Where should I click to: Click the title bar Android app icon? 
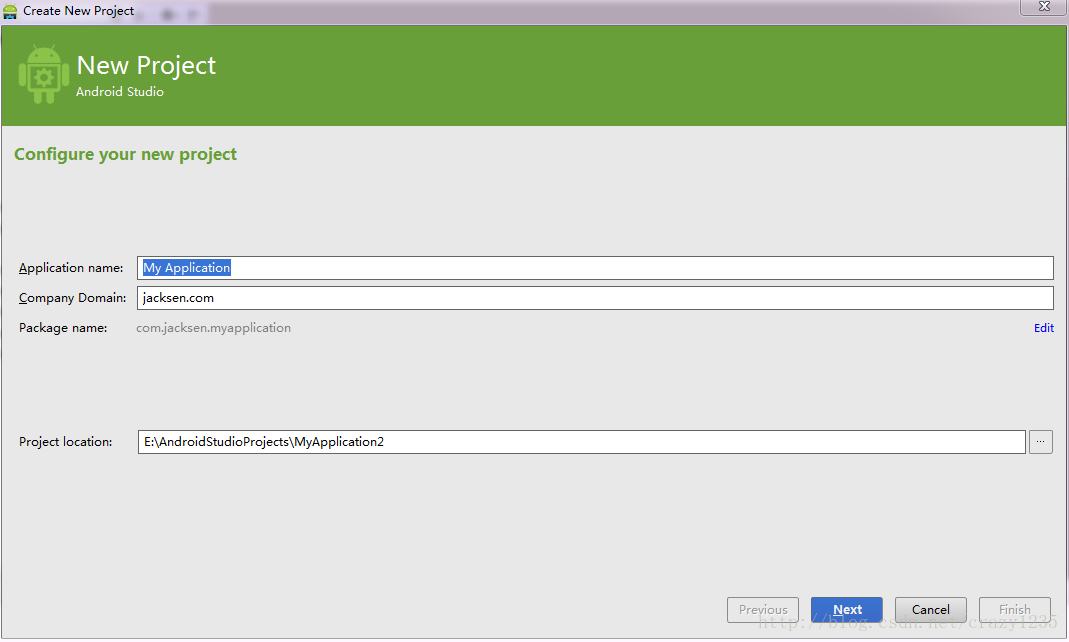pos(10,11)
